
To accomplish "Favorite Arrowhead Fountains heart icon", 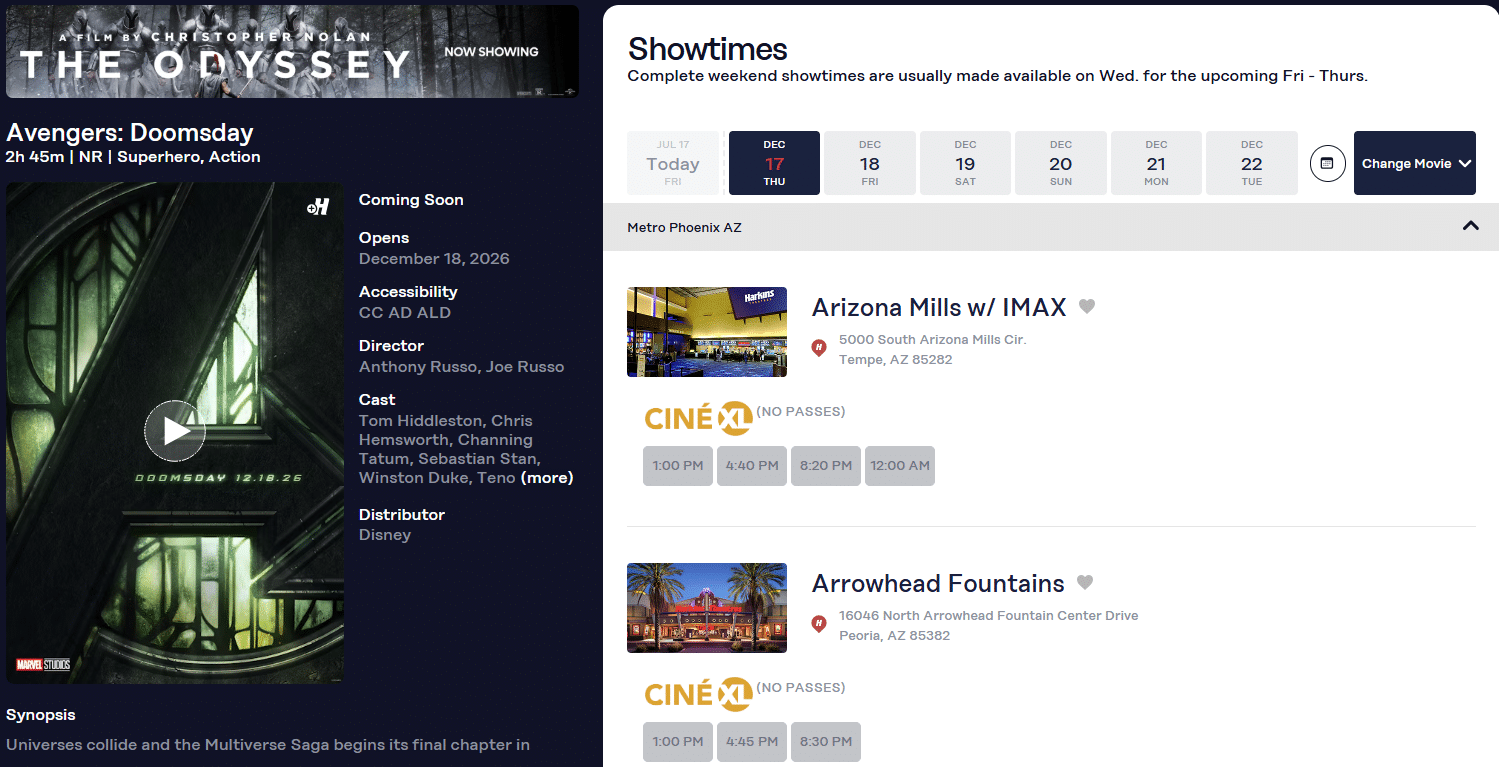I will point(1085,583).
